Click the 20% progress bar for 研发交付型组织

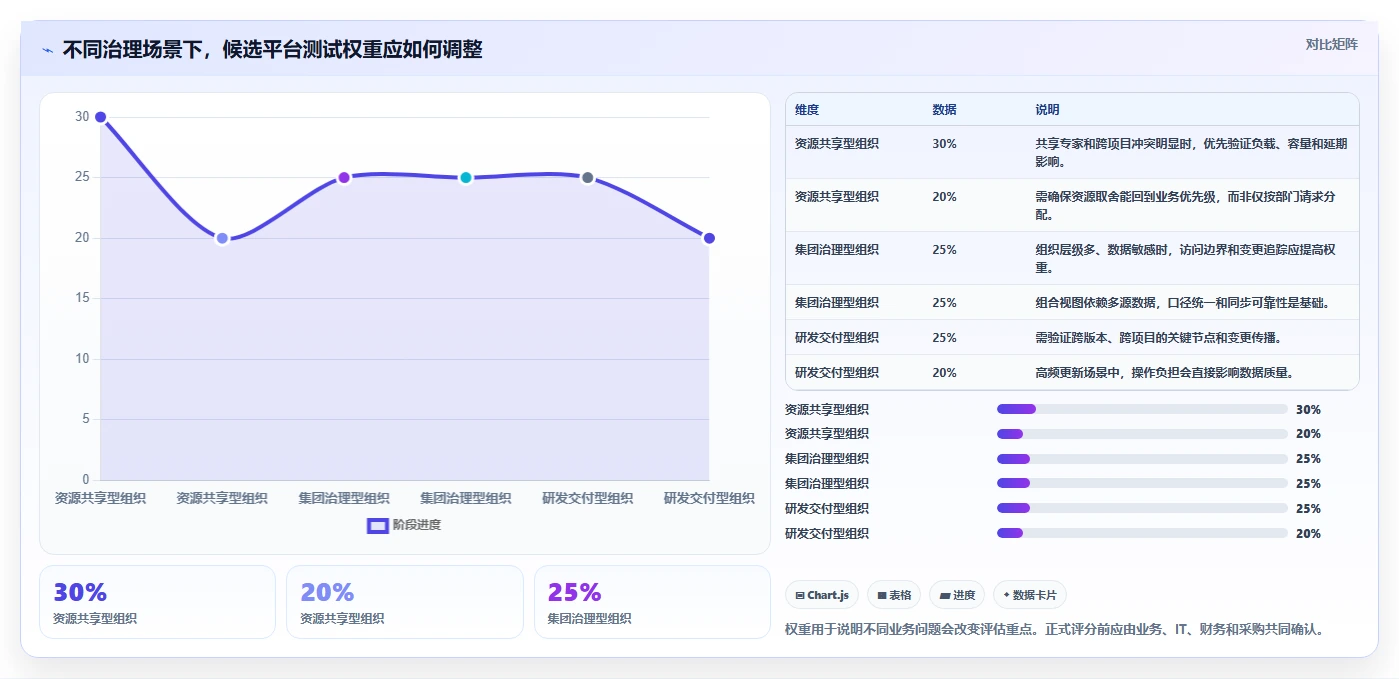point(1142,533)
